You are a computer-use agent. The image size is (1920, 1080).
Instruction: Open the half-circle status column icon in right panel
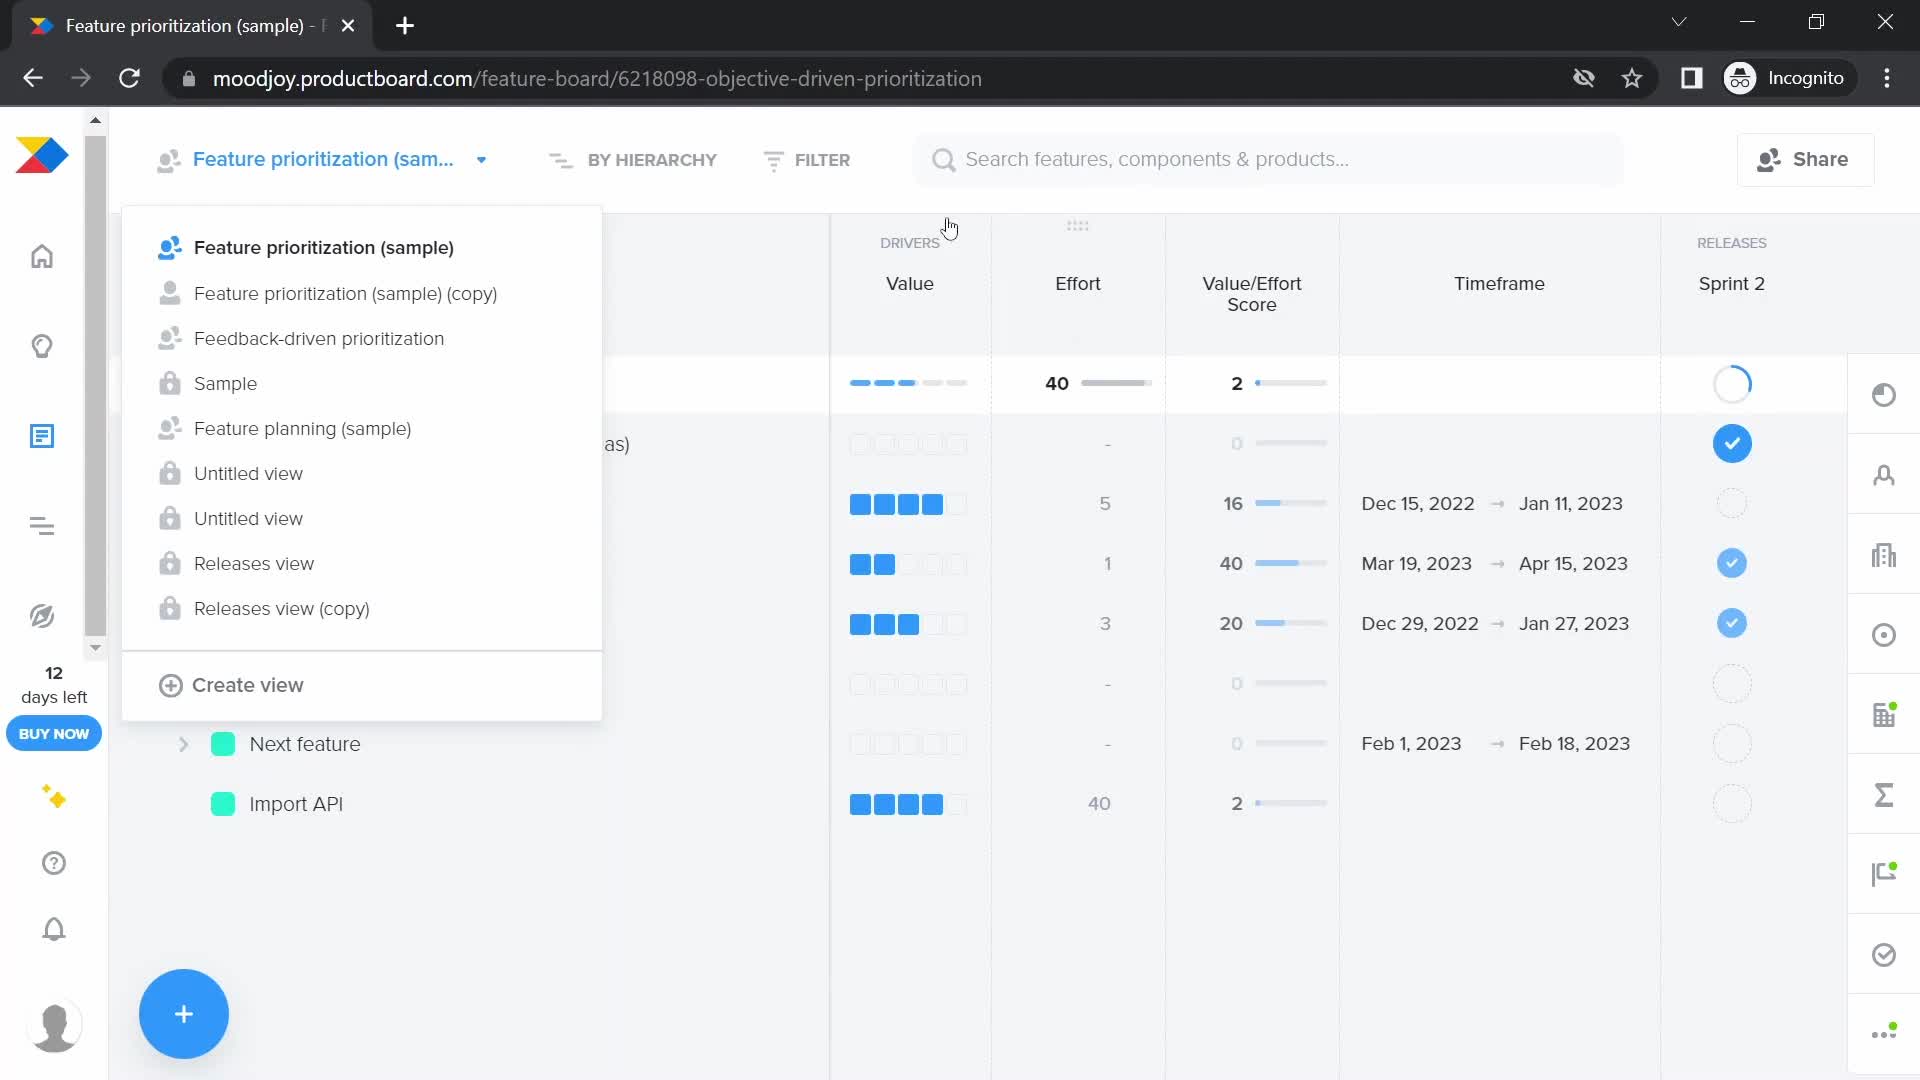pos(1884,395)
